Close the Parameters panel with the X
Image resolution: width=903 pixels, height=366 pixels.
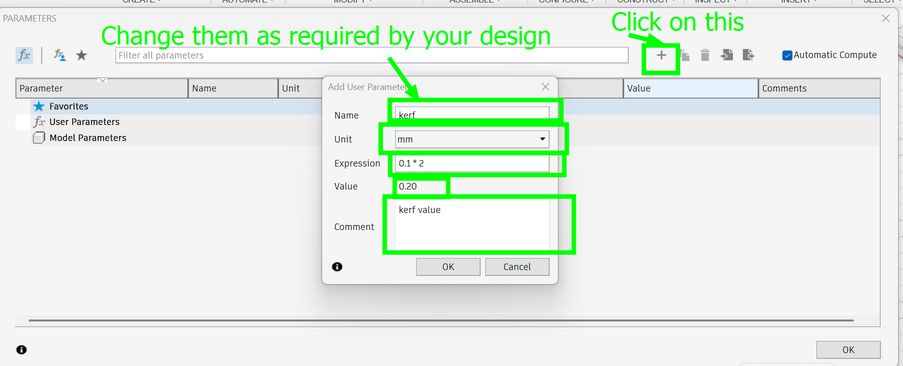click(x=886, y=18)
